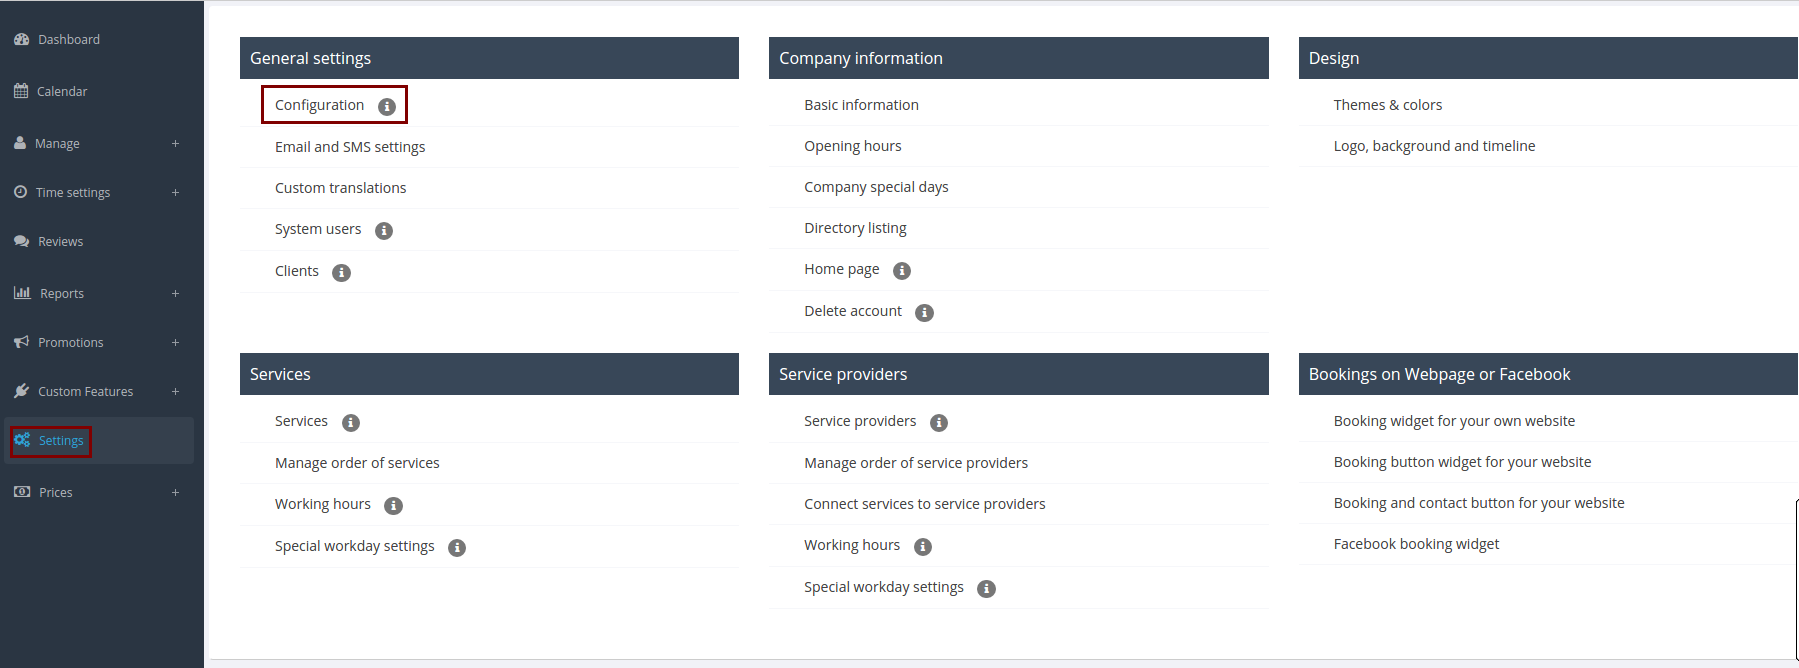The width and height of the screenshot is (1799, 668).
Task: Click the Dashboard icon in the sidebar
Action: coord(21,39)
